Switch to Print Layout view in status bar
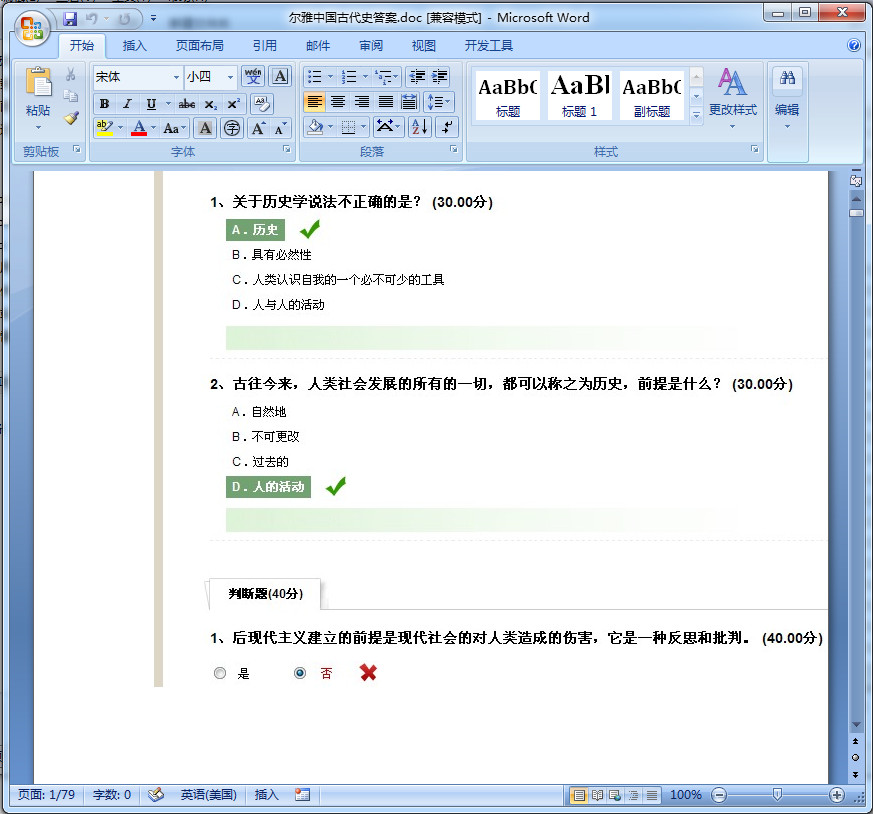Image resolution: width=873 pixels, height=814 pixels. [579, 795]
